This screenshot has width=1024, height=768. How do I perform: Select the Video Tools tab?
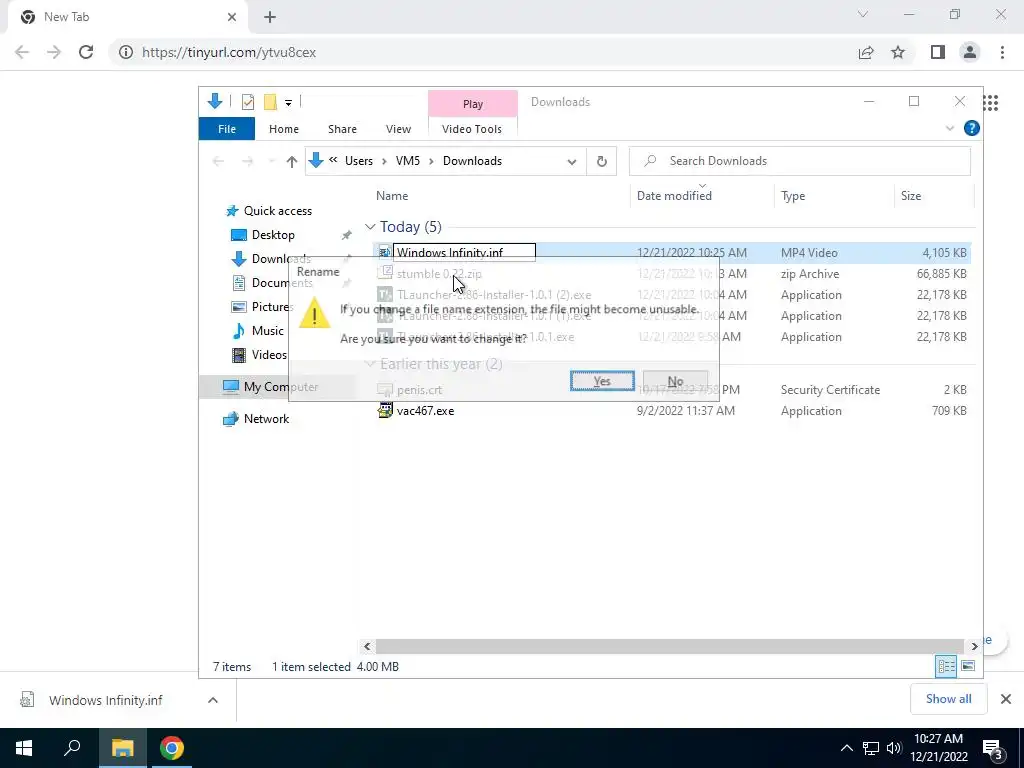click(x=472, y=129)
